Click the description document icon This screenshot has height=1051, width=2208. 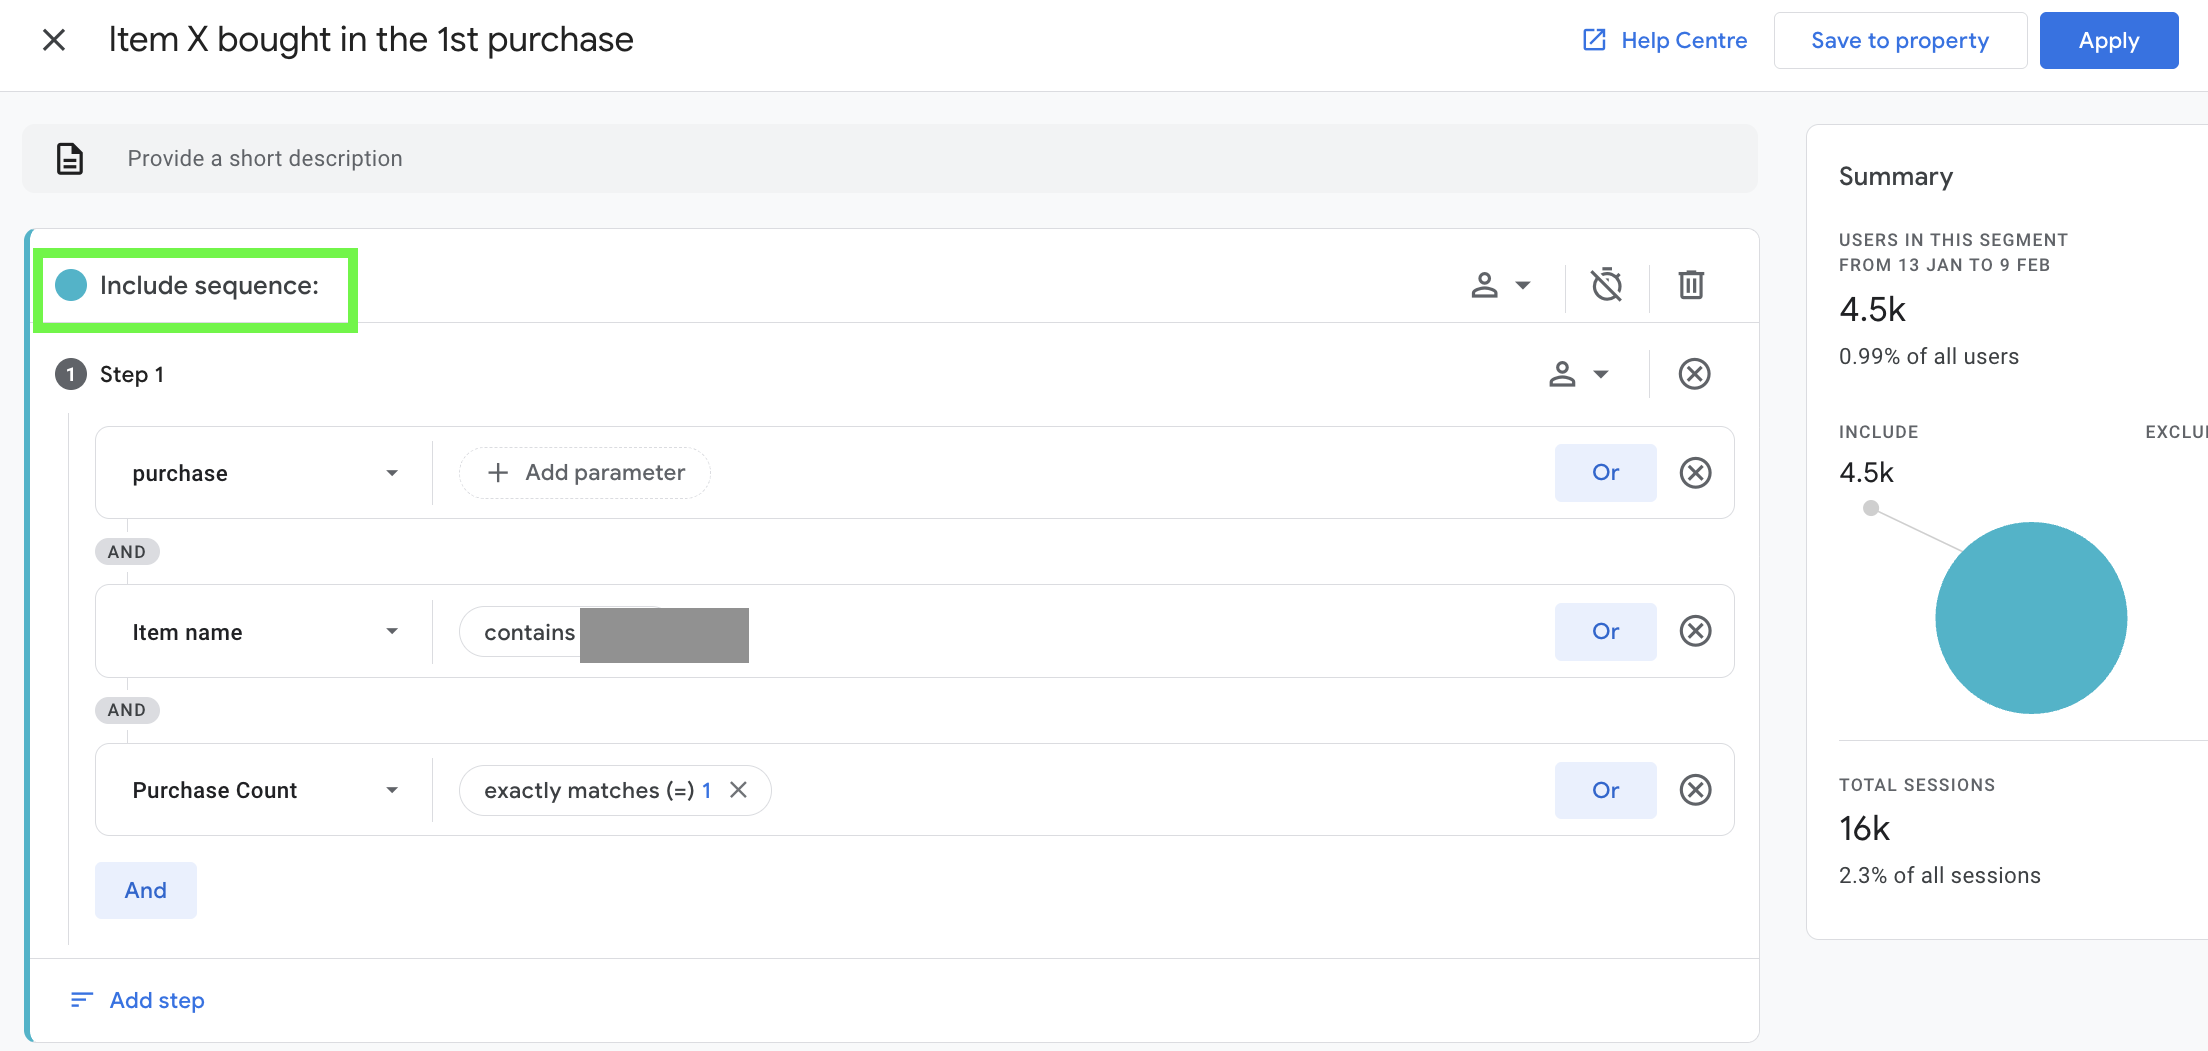70,159
